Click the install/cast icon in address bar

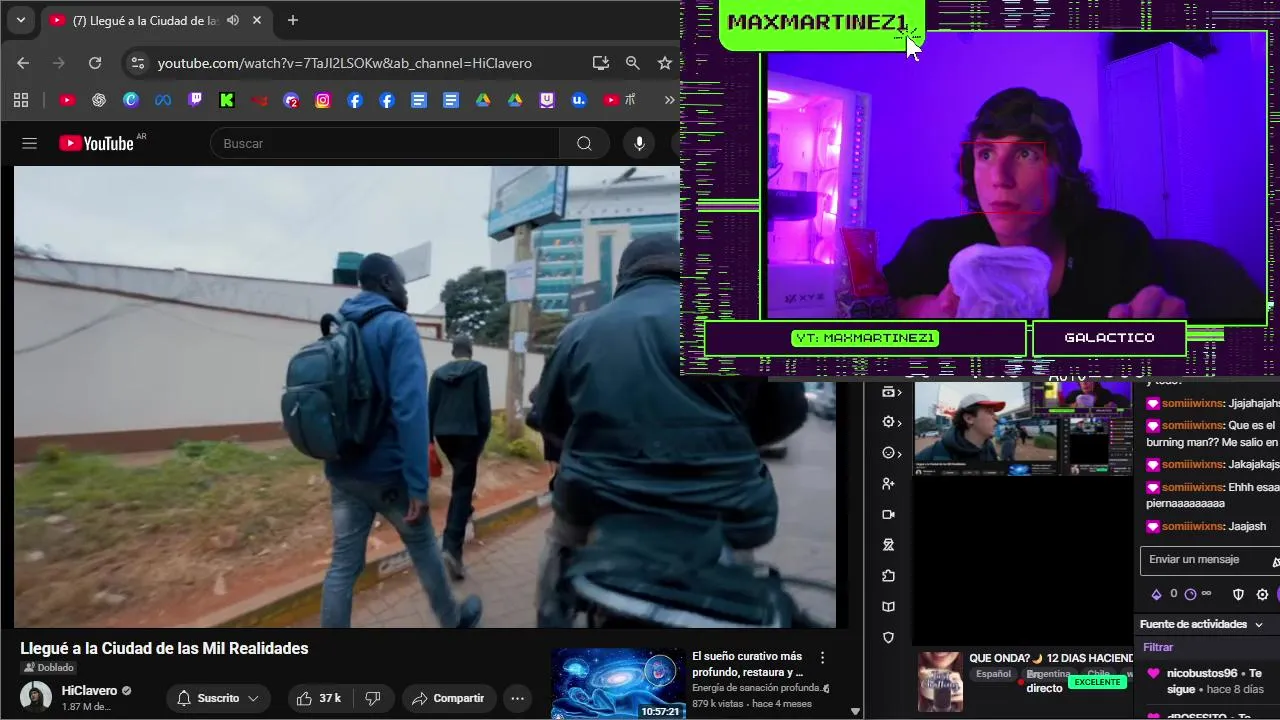pyautogui.click(x=600, y=63)
